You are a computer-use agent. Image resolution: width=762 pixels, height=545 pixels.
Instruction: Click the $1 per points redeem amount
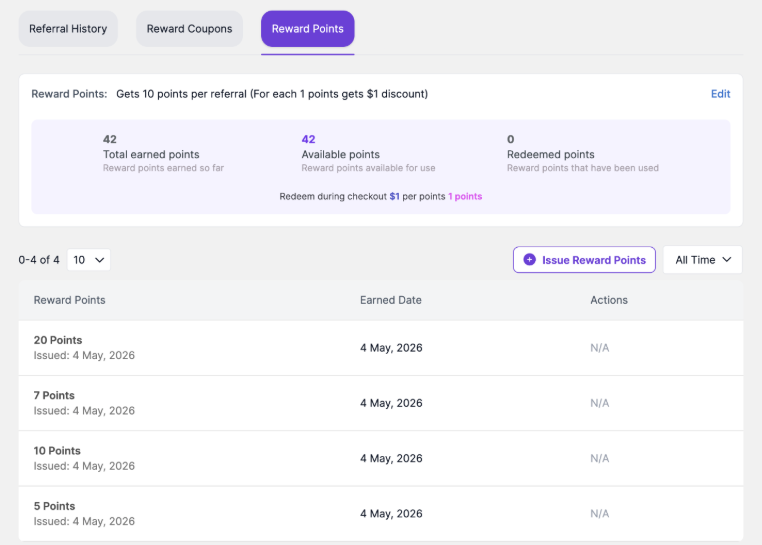394,196
